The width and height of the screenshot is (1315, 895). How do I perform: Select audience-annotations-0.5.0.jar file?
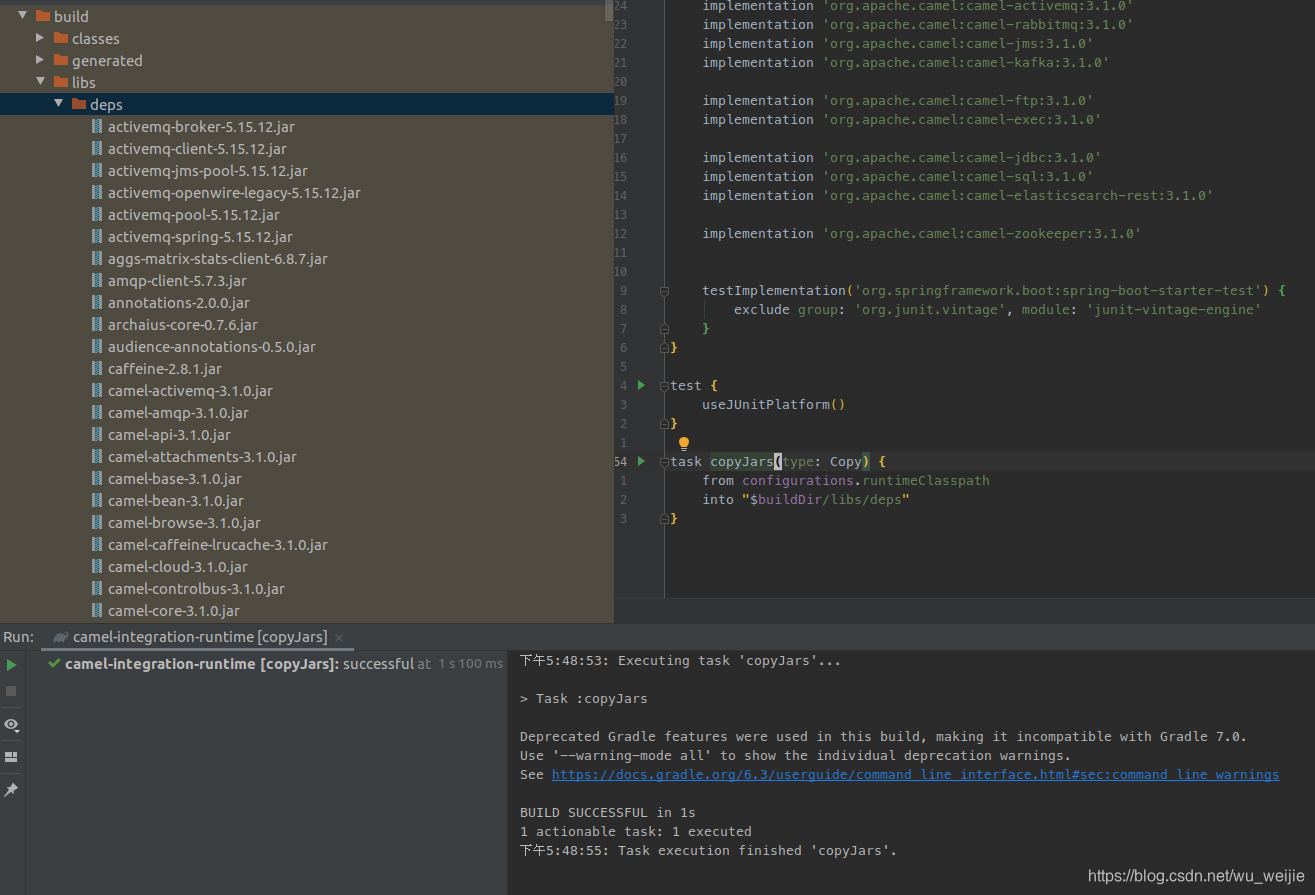tap(212, 347)
